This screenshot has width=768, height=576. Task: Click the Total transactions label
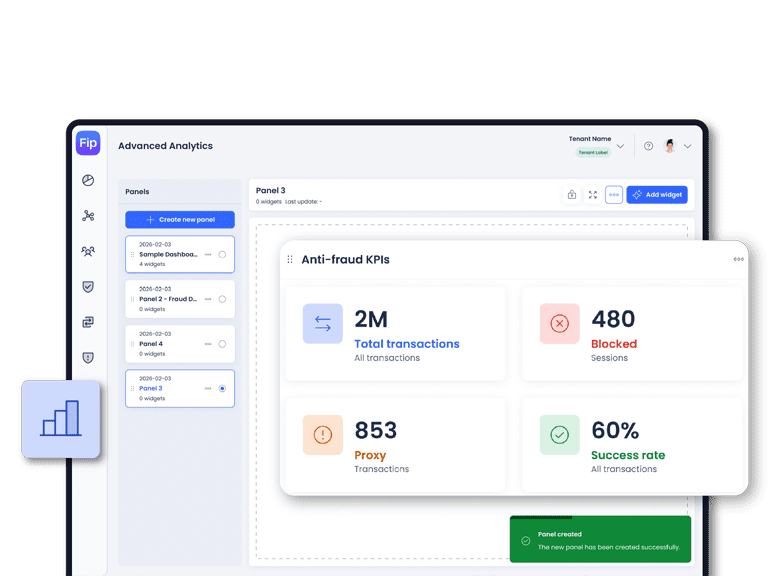click(x=407, y=344)
